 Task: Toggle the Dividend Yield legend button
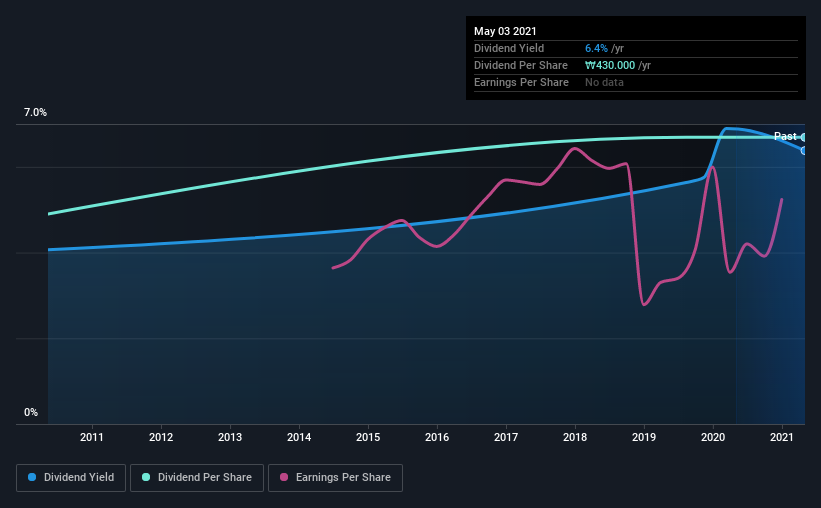71,478
